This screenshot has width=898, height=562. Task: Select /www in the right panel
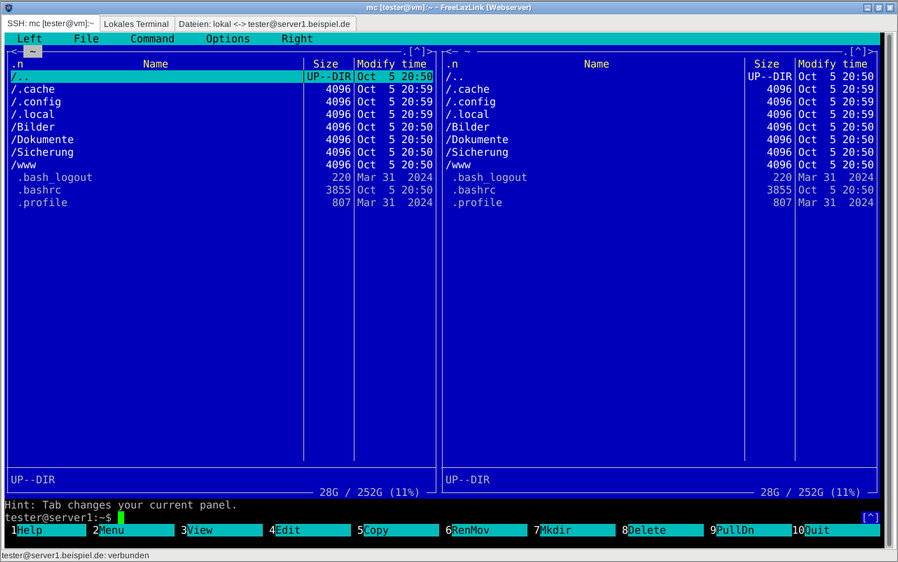click(x=660, y=165)
